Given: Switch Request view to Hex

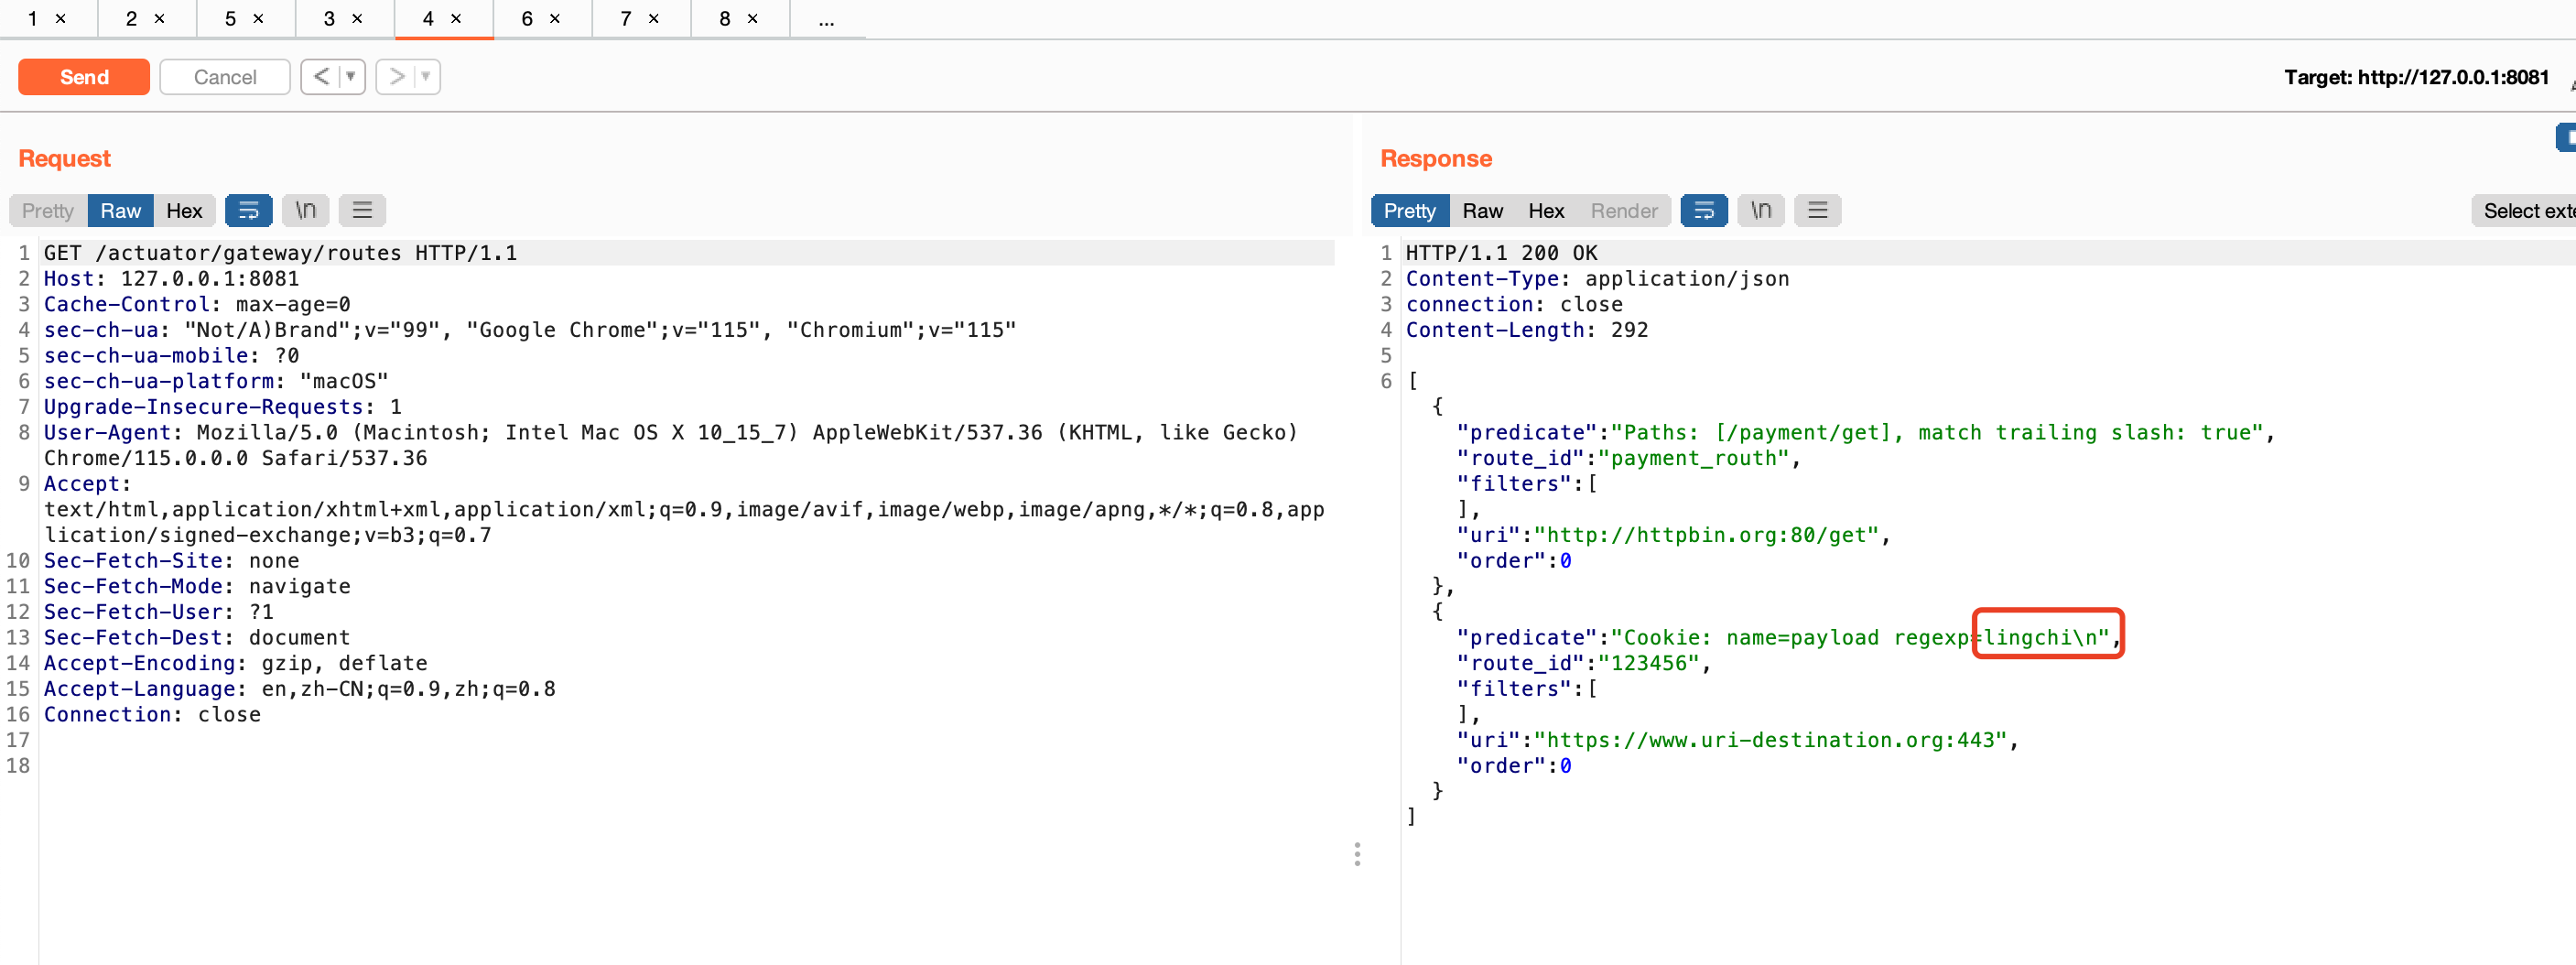Looking at the screenshot, I should [x=184, y=211].
